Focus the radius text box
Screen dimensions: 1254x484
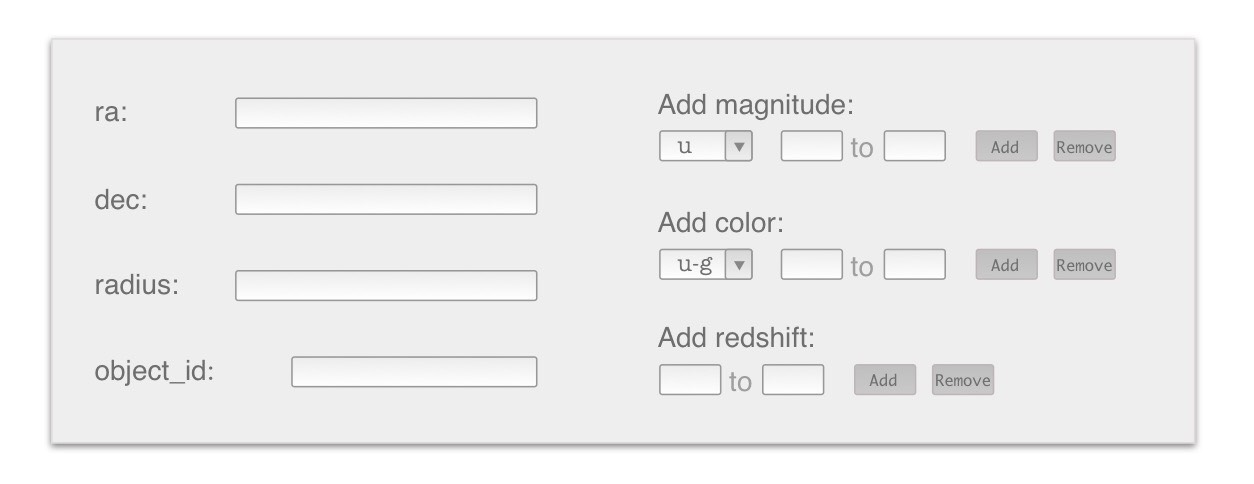pyautogui.click(x=385, y=285)
